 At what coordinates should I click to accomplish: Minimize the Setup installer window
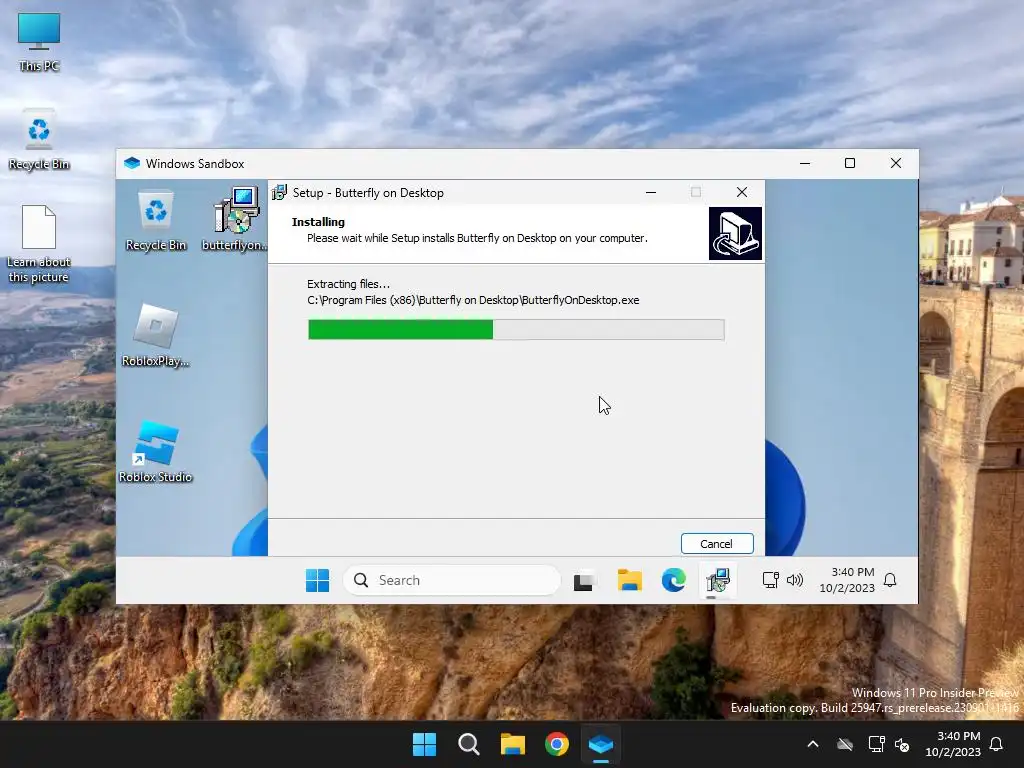coord(650,192)
